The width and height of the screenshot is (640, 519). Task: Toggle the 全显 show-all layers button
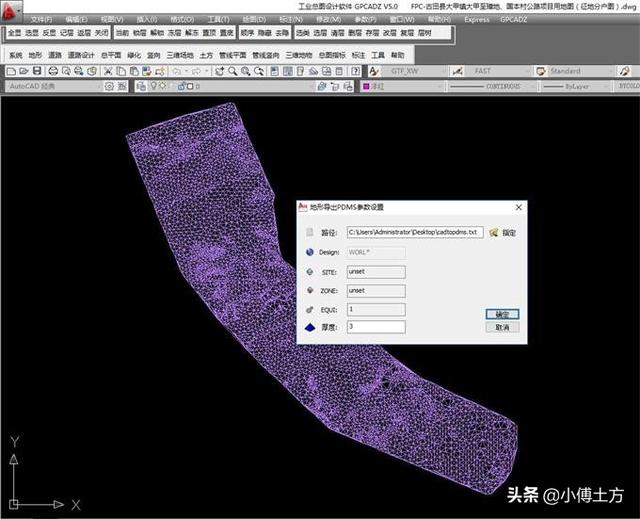tap(14, 33)
